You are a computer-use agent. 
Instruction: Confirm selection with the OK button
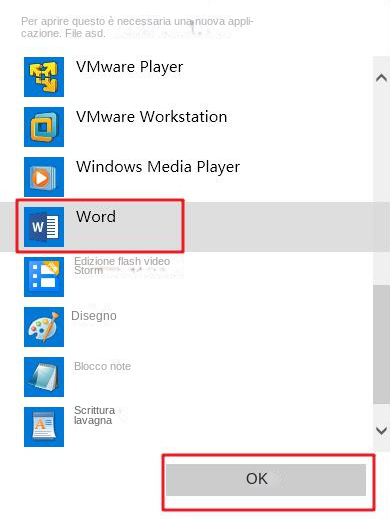click(x=266, y=480)
